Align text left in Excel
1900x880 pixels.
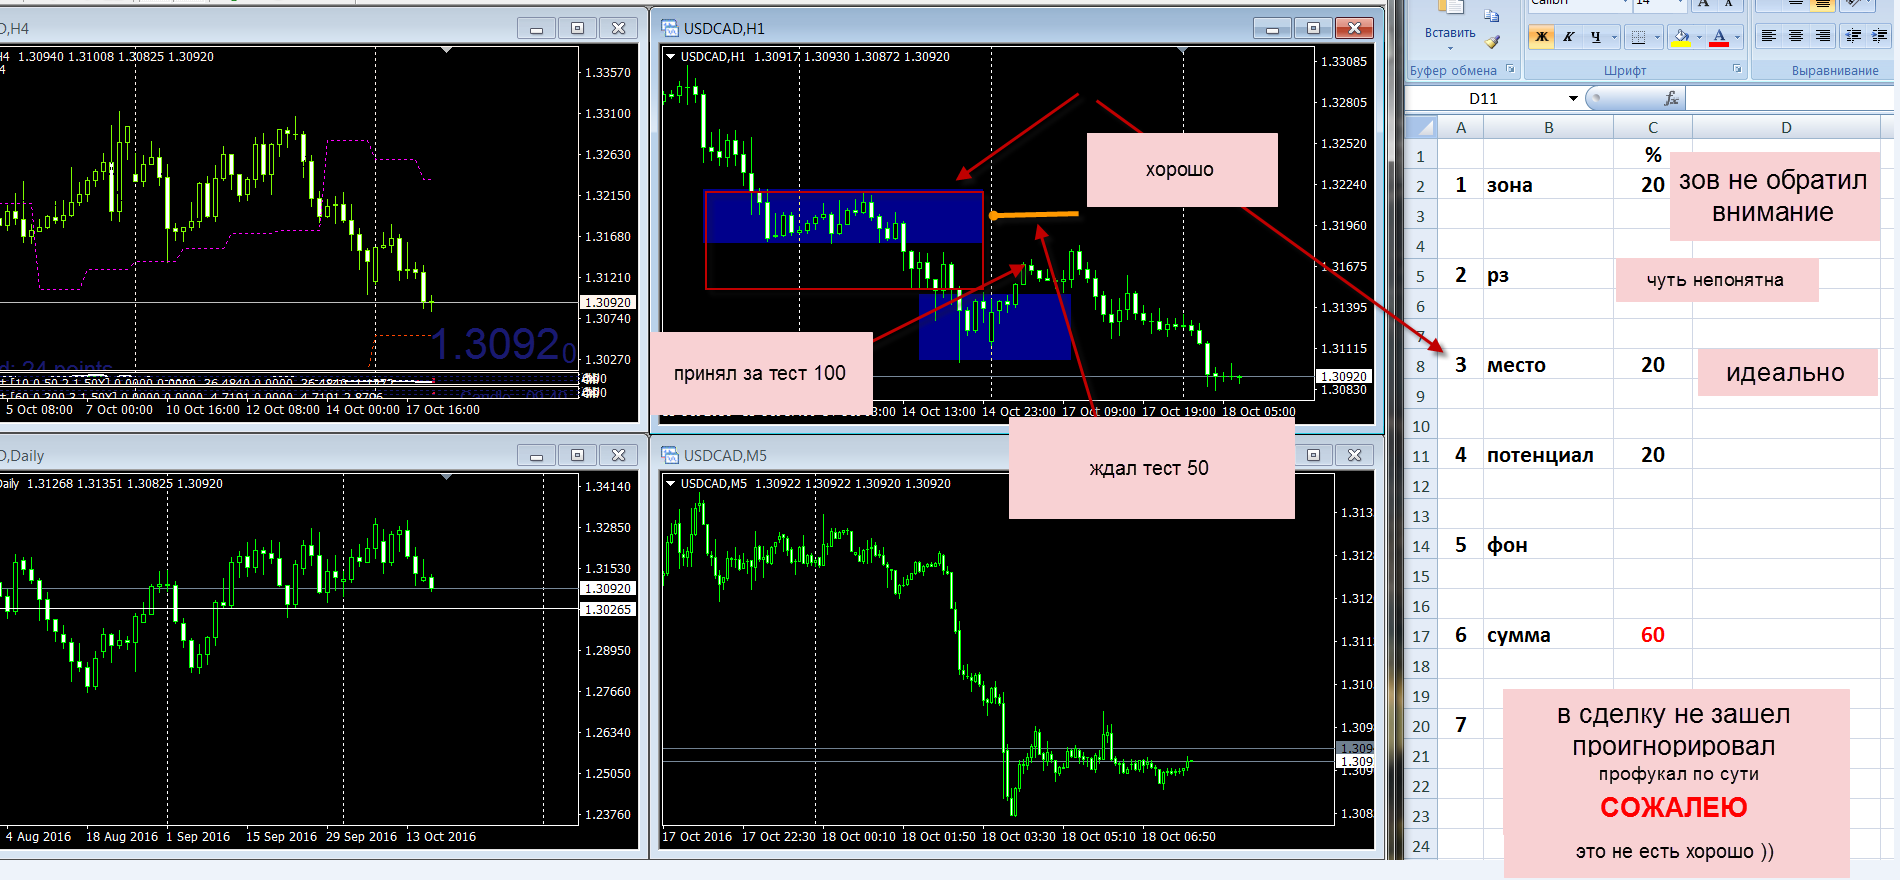coord(1768,36)
